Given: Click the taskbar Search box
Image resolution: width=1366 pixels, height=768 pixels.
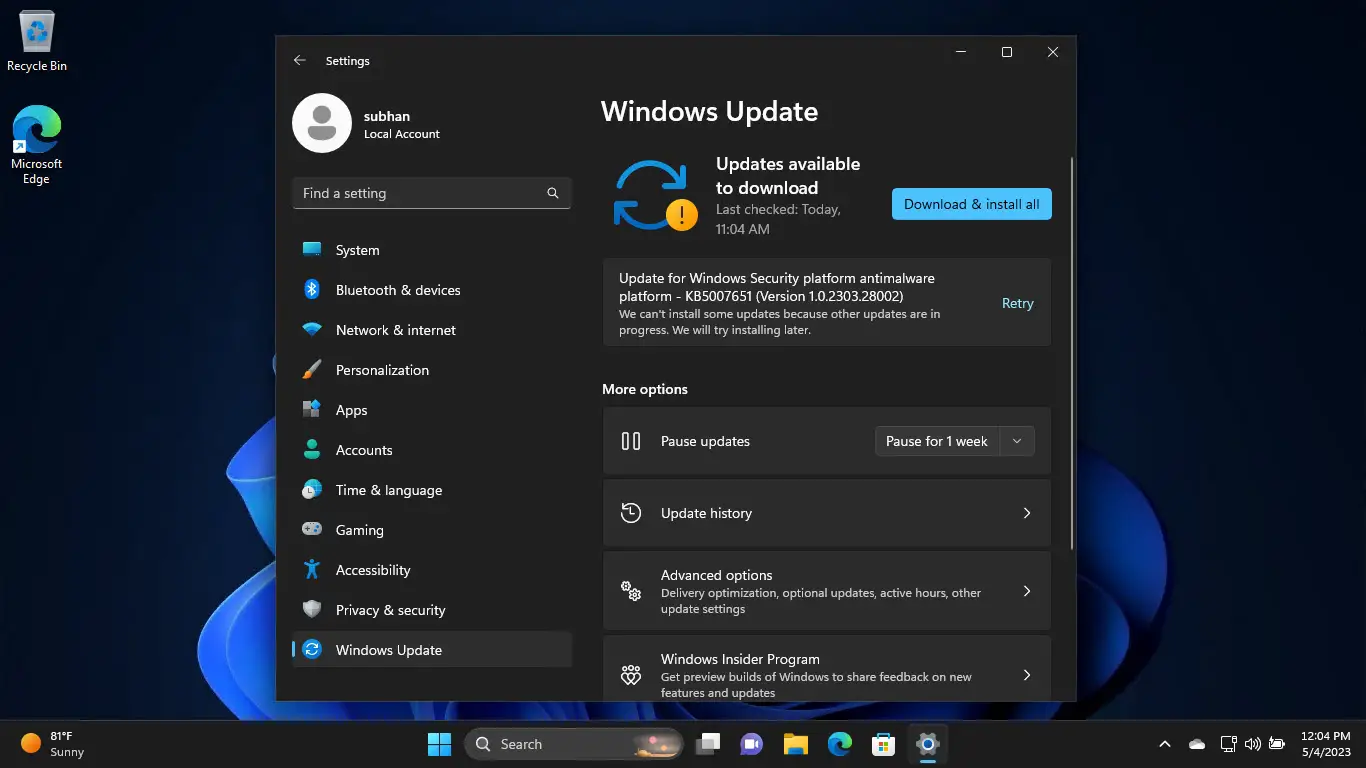Looking at the screenshot, I should click(x=574, y=744).
